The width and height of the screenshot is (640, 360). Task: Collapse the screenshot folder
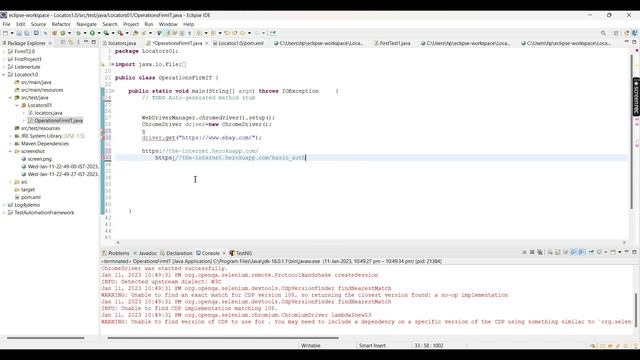pos(11,151)
